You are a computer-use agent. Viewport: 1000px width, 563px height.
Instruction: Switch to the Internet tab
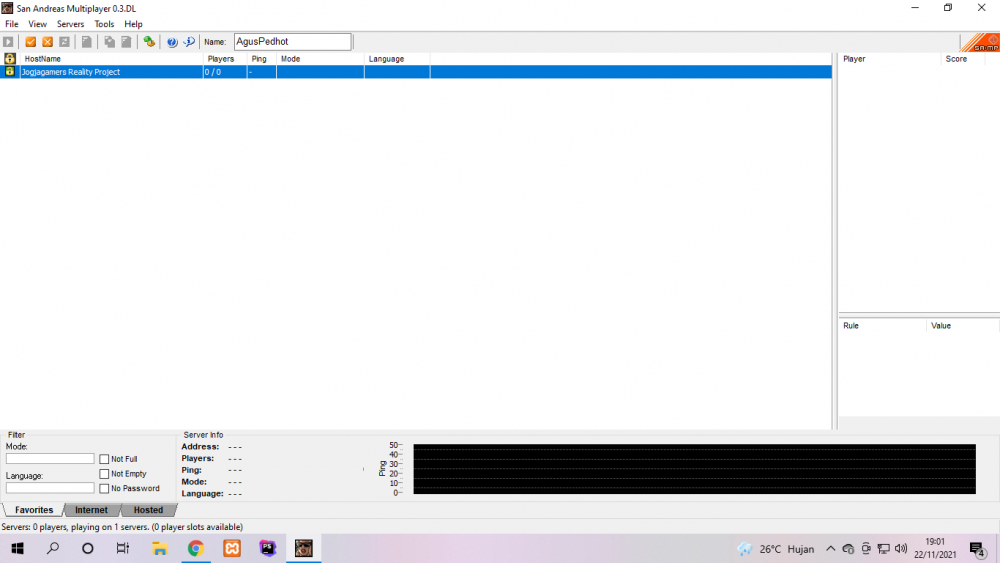pos(91,510)
